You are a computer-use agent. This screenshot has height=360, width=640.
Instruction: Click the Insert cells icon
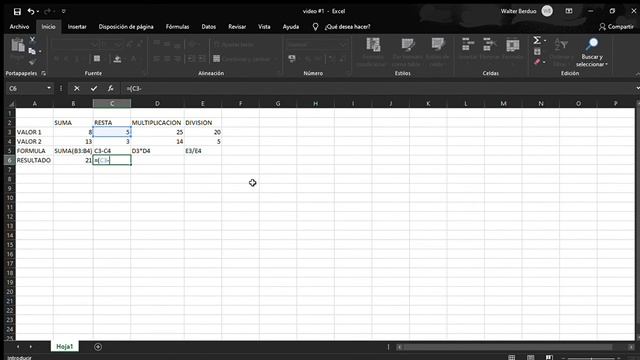[x=468, y=44]
